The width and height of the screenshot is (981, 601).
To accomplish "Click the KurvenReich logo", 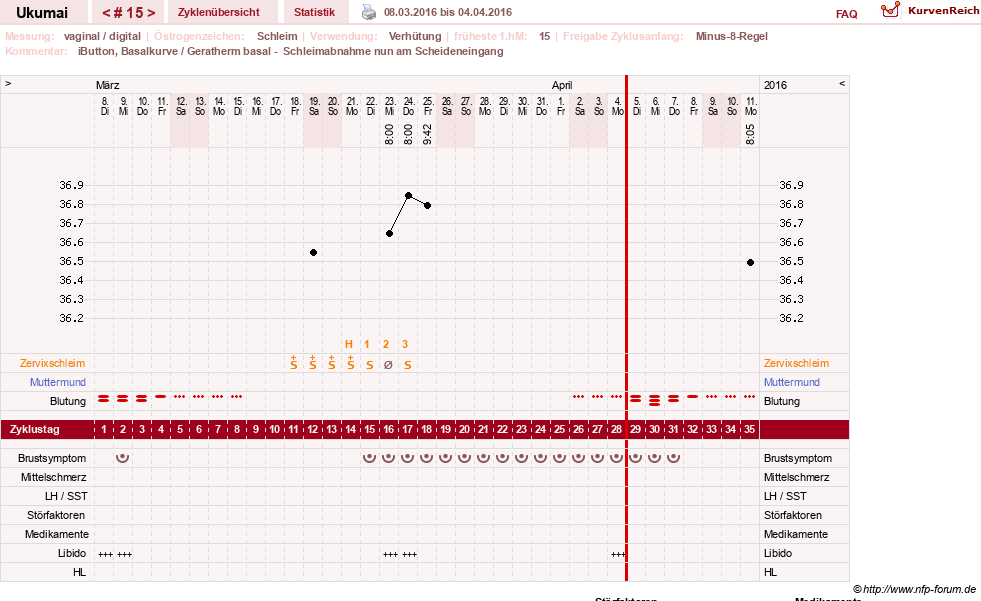I will point(930,11).
